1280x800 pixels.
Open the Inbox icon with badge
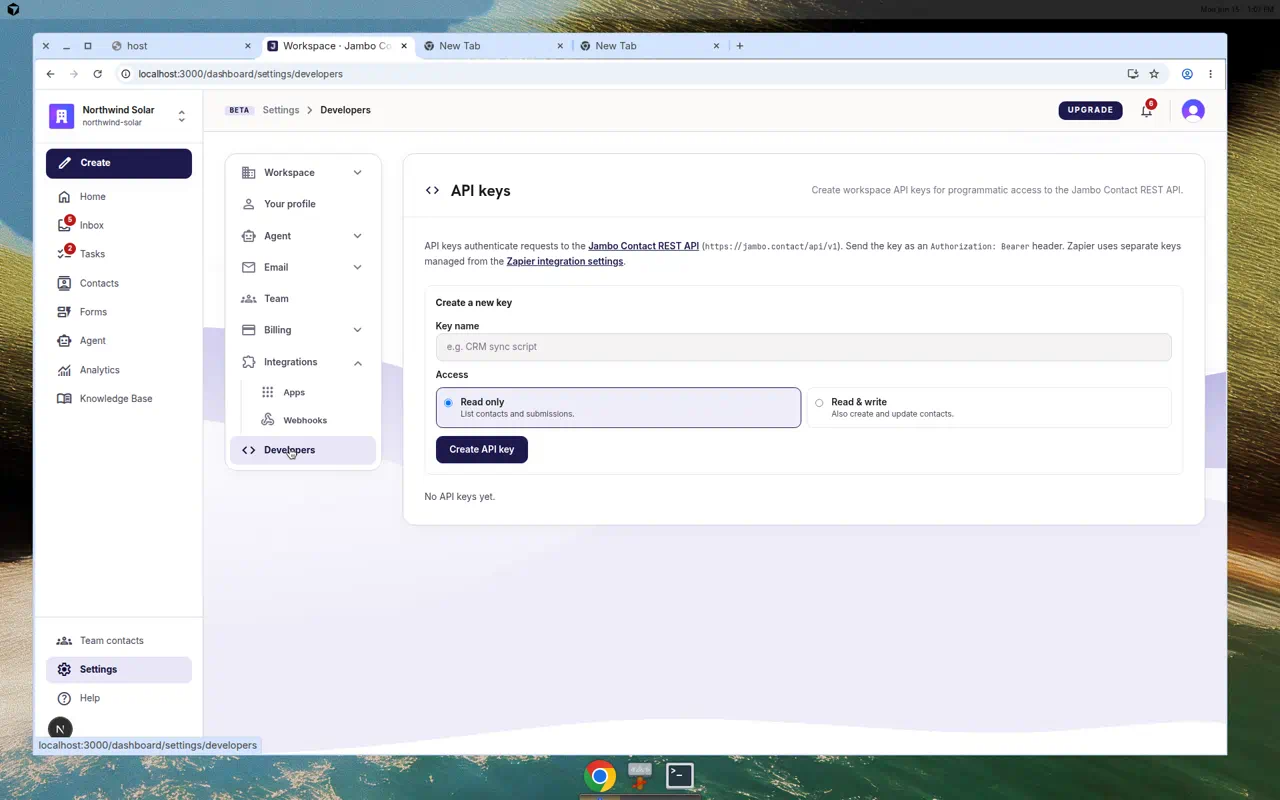(x=64, y=226)
